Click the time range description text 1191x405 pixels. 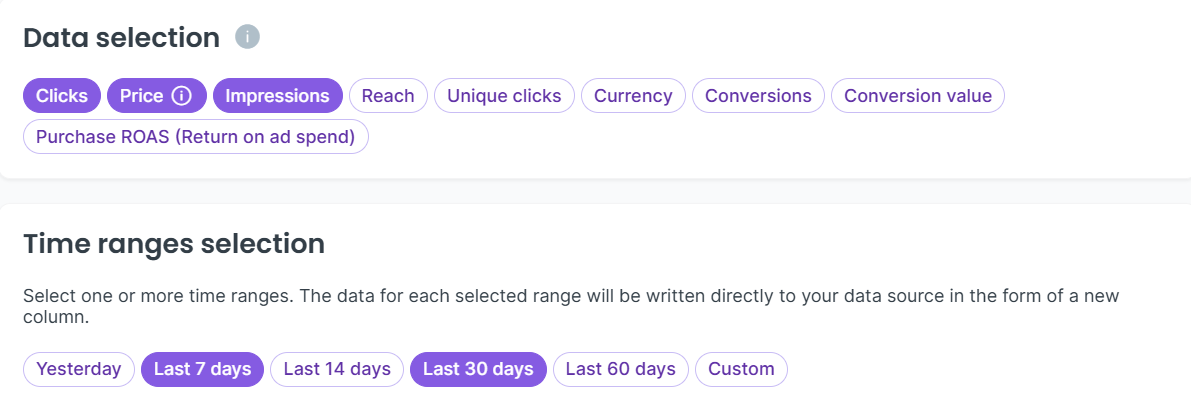click(x=570, y=297)
